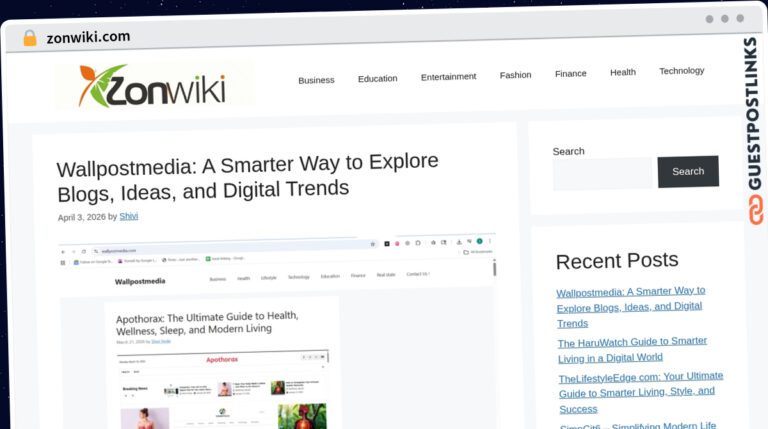
Task: Select the Fashion menu item
Action: (x=515, y=75)
